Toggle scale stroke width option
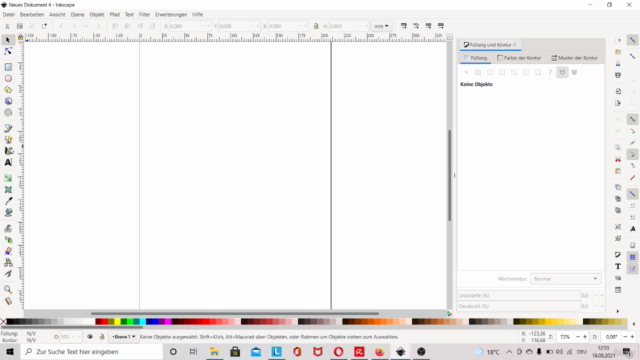The image size is (640, 360). point(404,26)
